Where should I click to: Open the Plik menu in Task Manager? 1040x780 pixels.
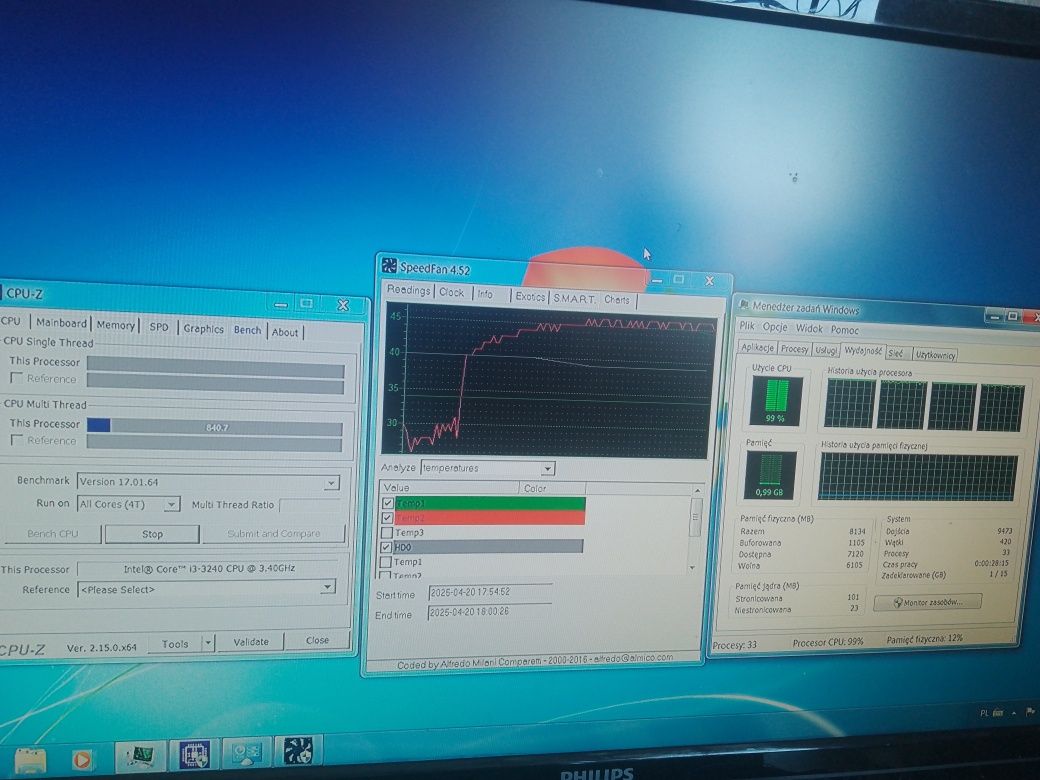pos(747,326)
